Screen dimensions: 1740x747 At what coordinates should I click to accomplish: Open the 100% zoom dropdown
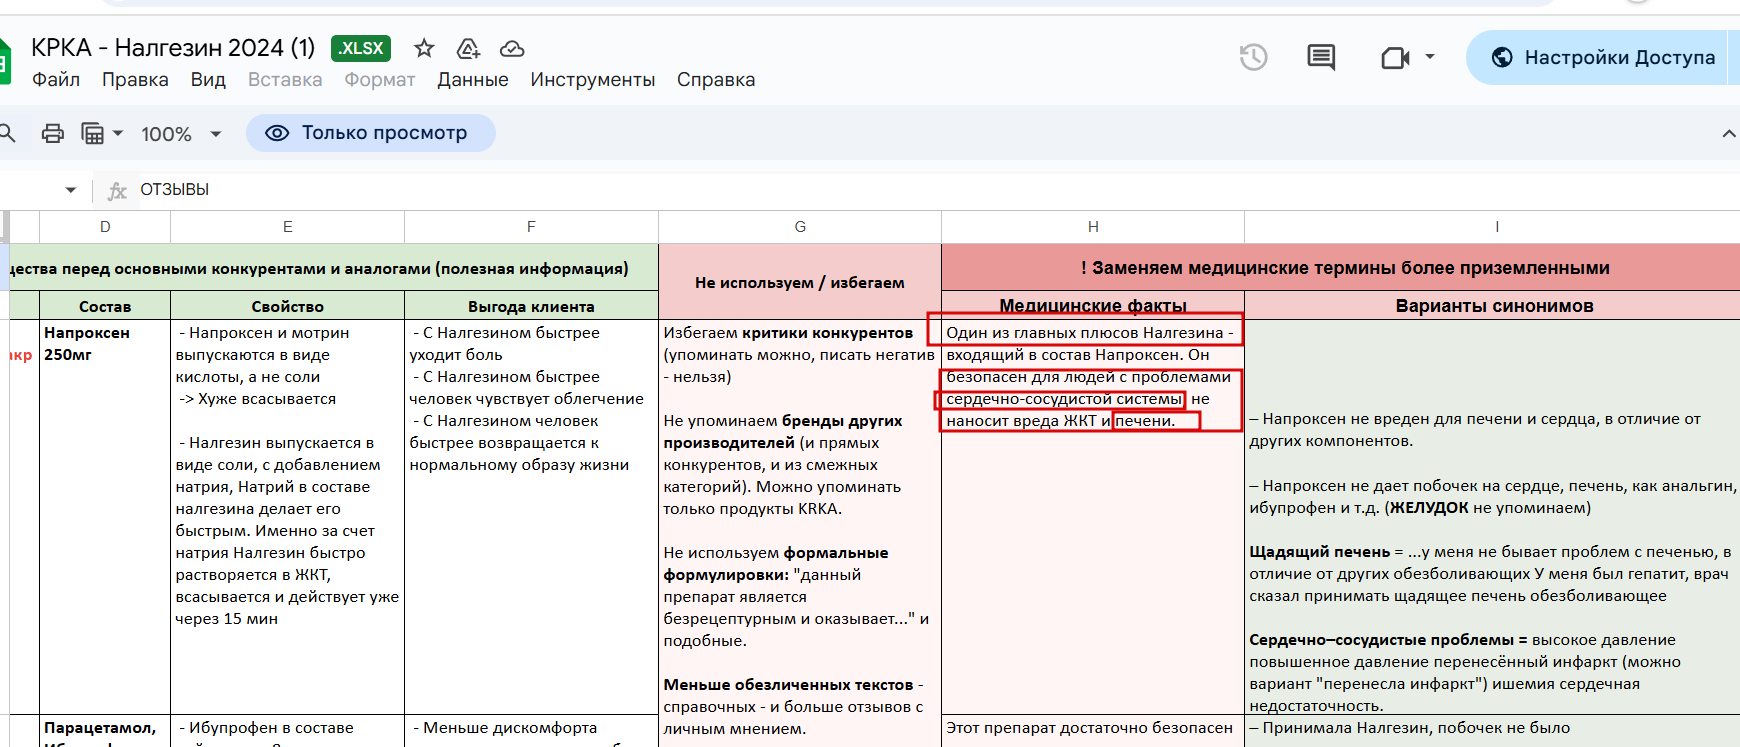pyautogui.click(x=181, y=133)
